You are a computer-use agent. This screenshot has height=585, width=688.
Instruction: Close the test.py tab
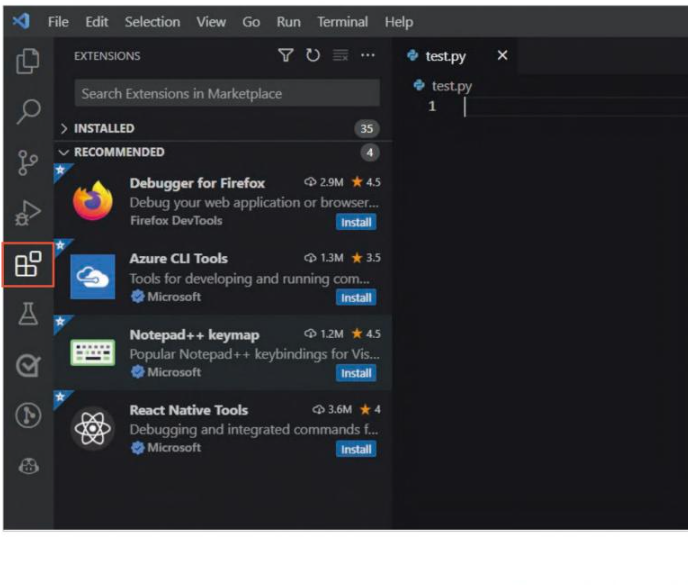point(502,55)
